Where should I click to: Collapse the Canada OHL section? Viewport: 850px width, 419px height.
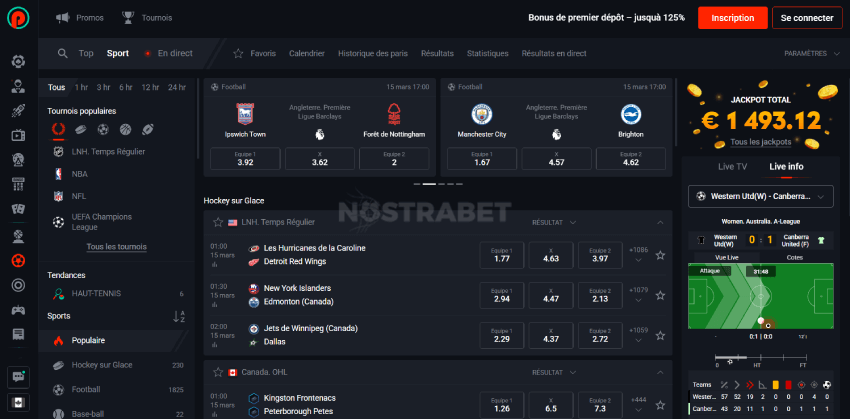coord(660,372)
